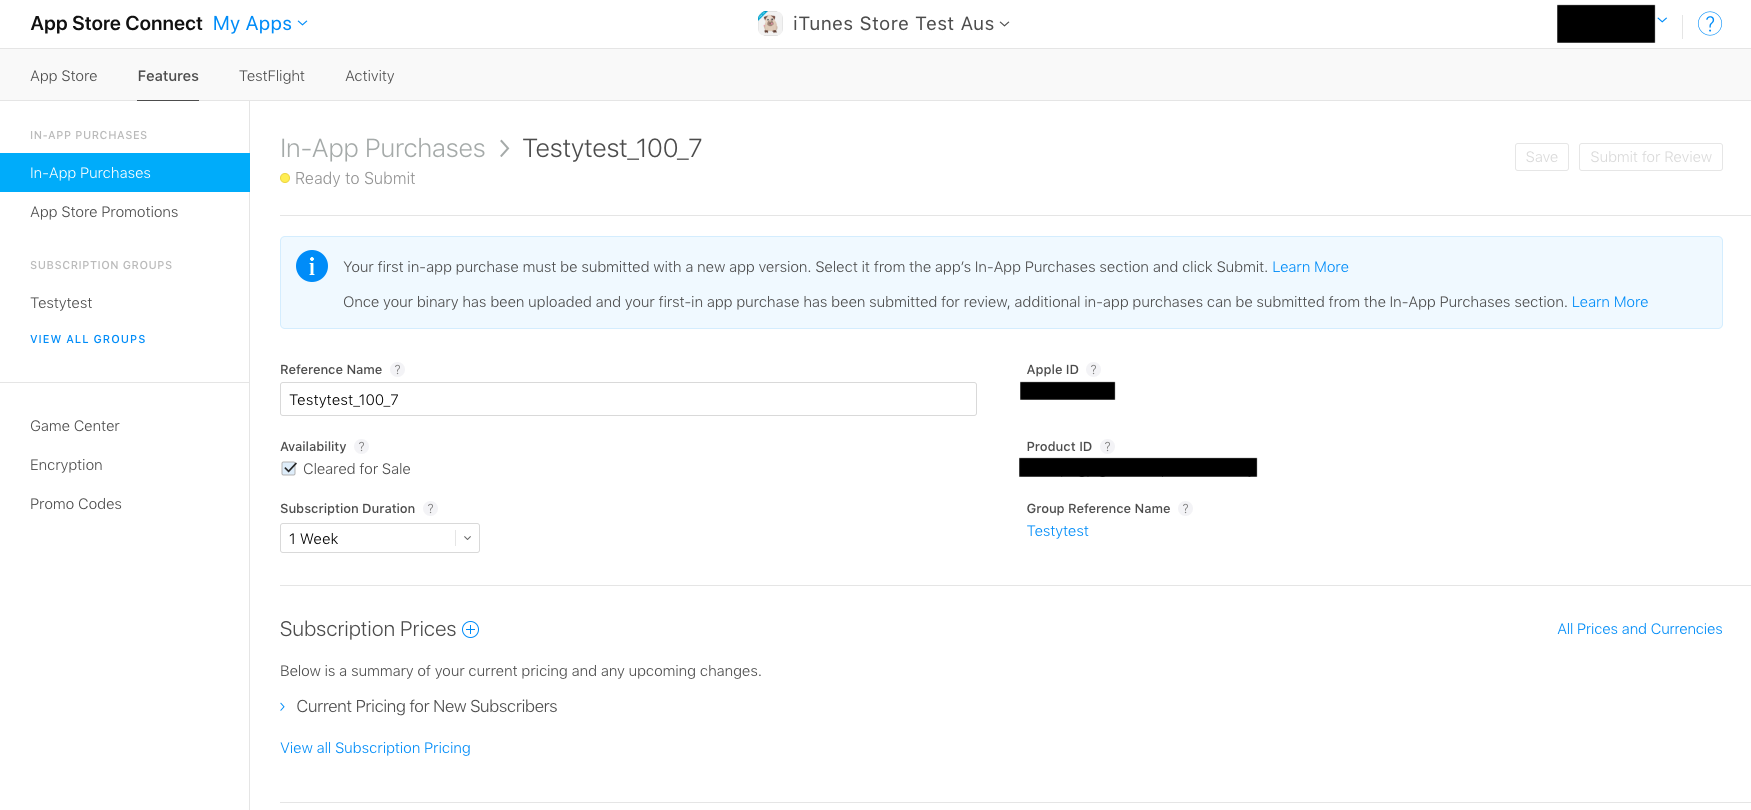Open All Prices and Currencies link
This screenshot has height=810, width=1751.
coord(1640,629)
